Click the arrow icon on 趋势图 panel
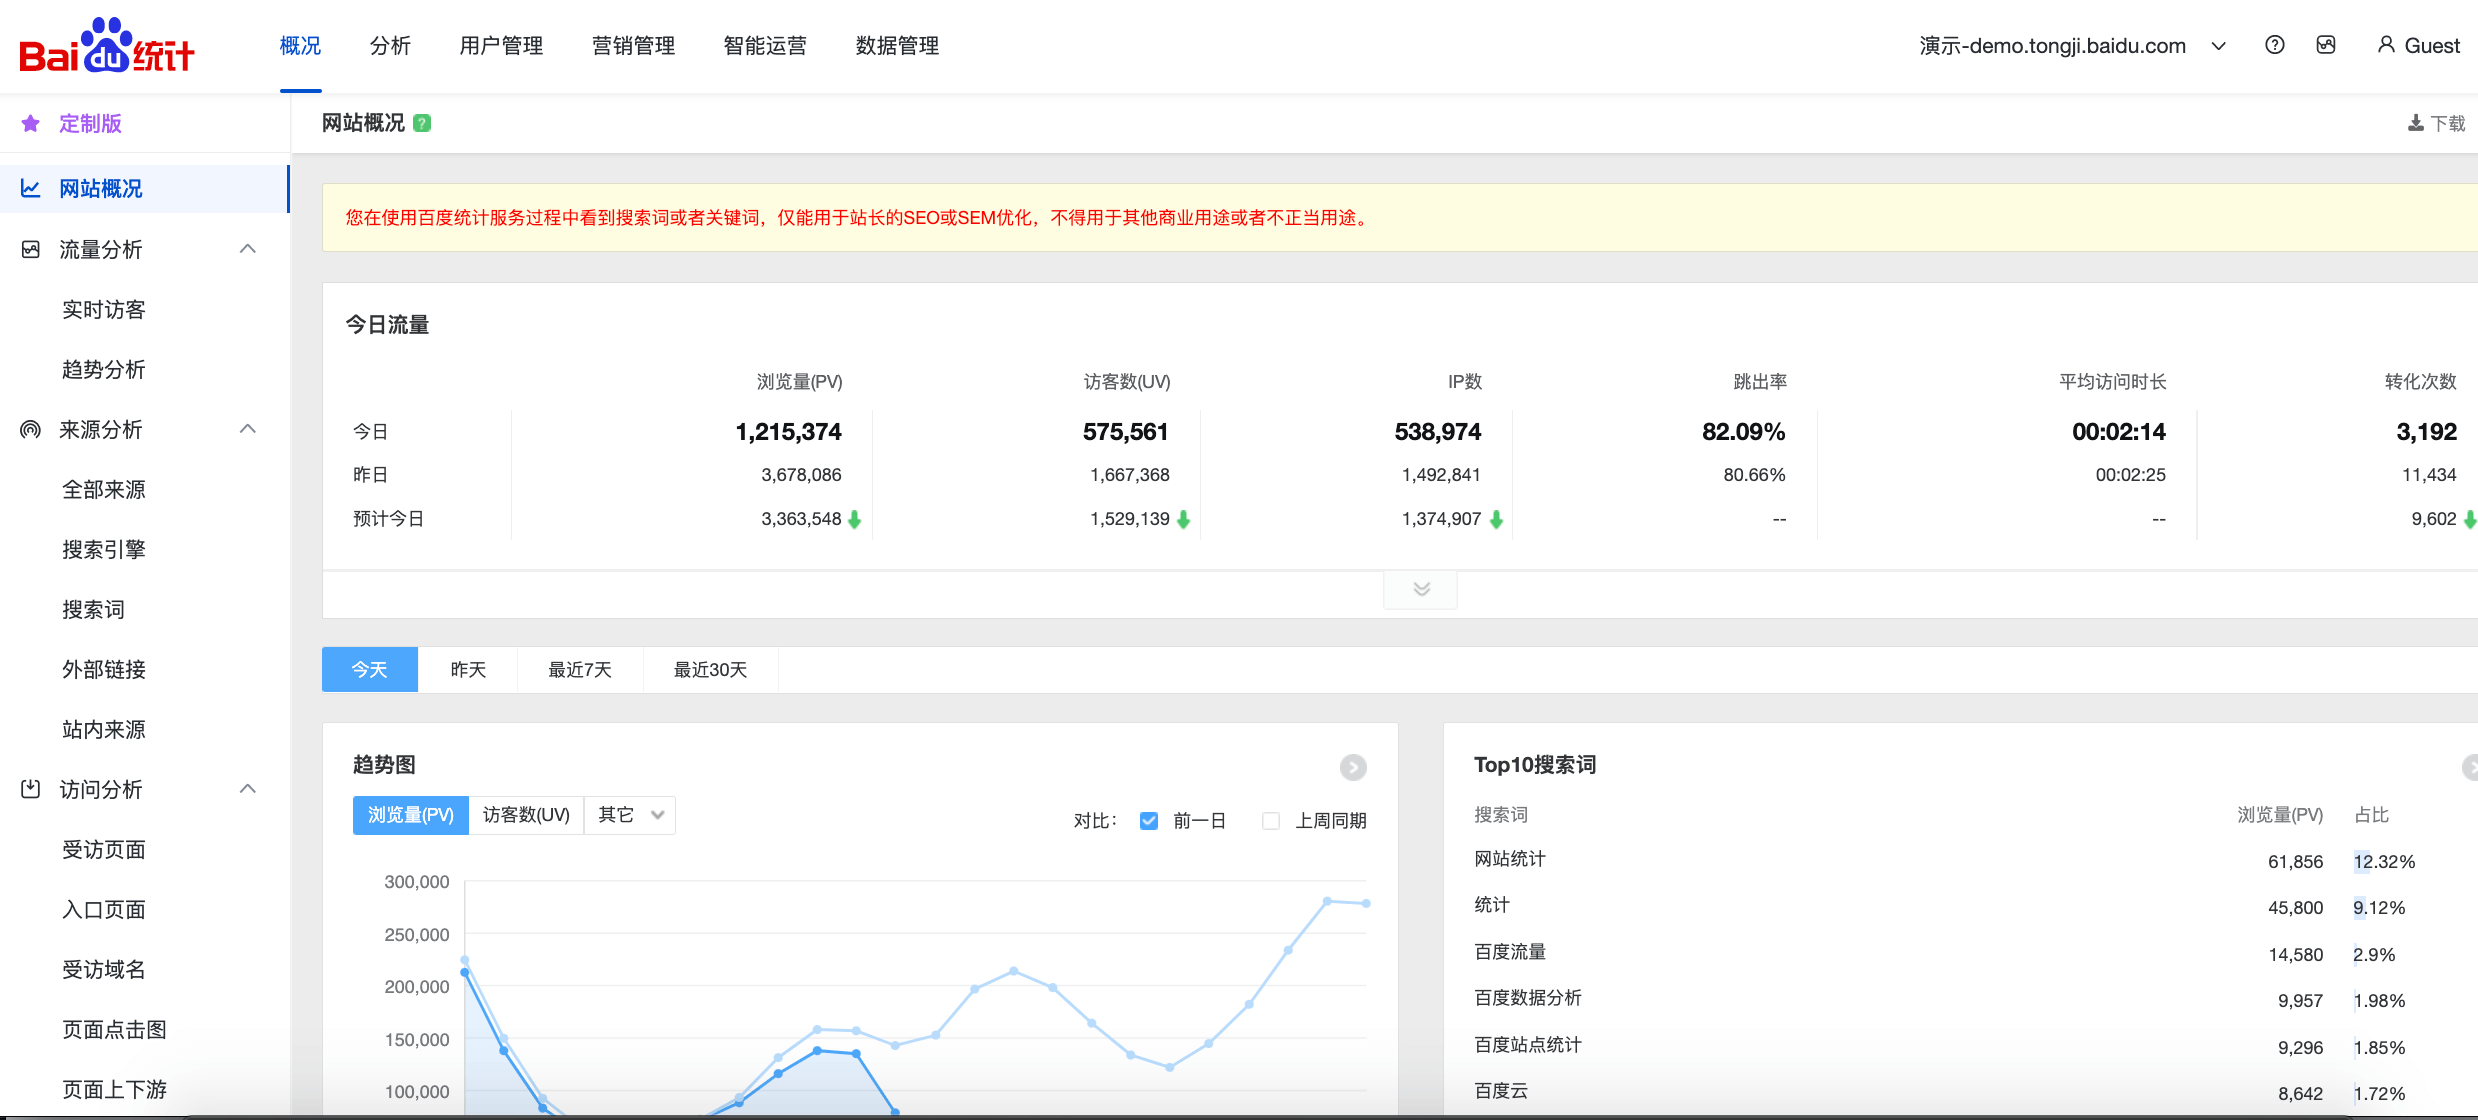2478x1120 pixels. click(x=1353, y=767)
